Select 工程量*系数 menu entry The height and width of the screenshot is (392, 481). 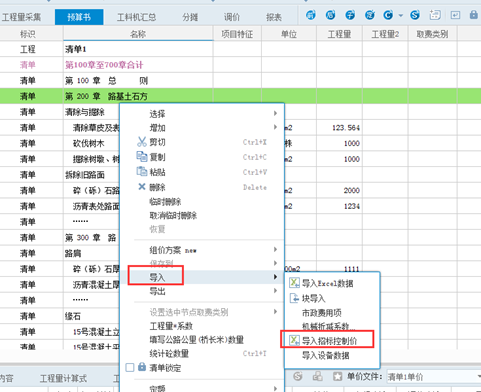171,326
